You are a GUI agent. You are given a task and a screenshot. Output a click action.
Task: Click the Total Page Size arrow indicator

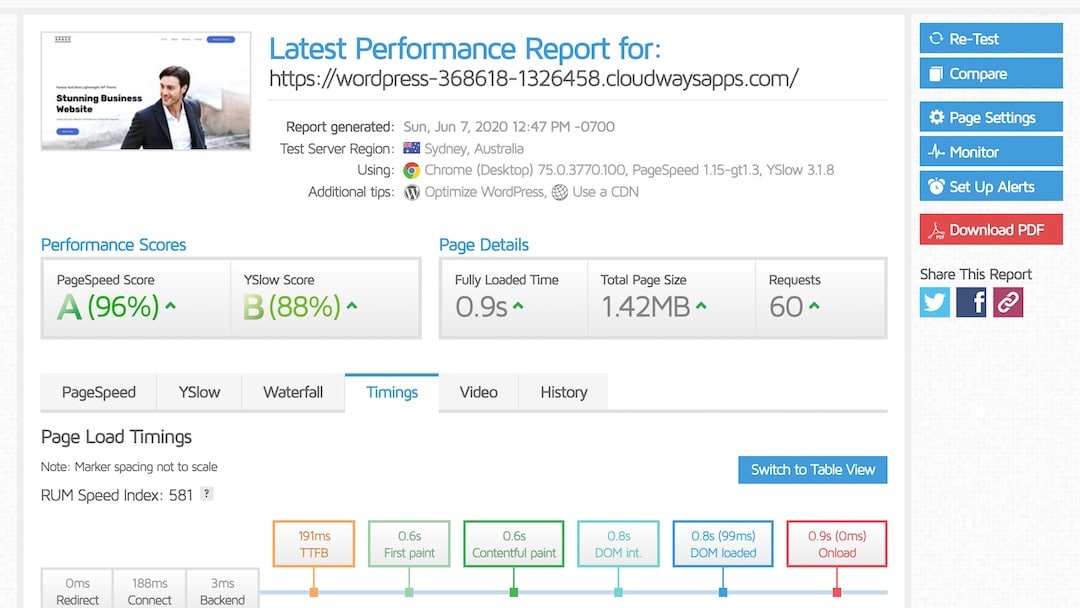tap(701, 306)
